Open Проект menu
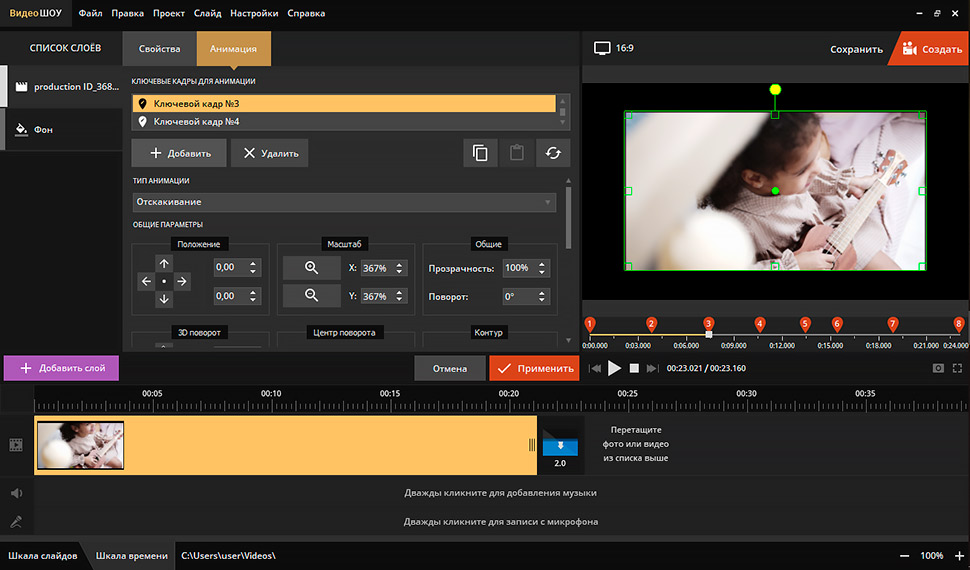Viewport: 970px width, 570px height. (169, 13)
